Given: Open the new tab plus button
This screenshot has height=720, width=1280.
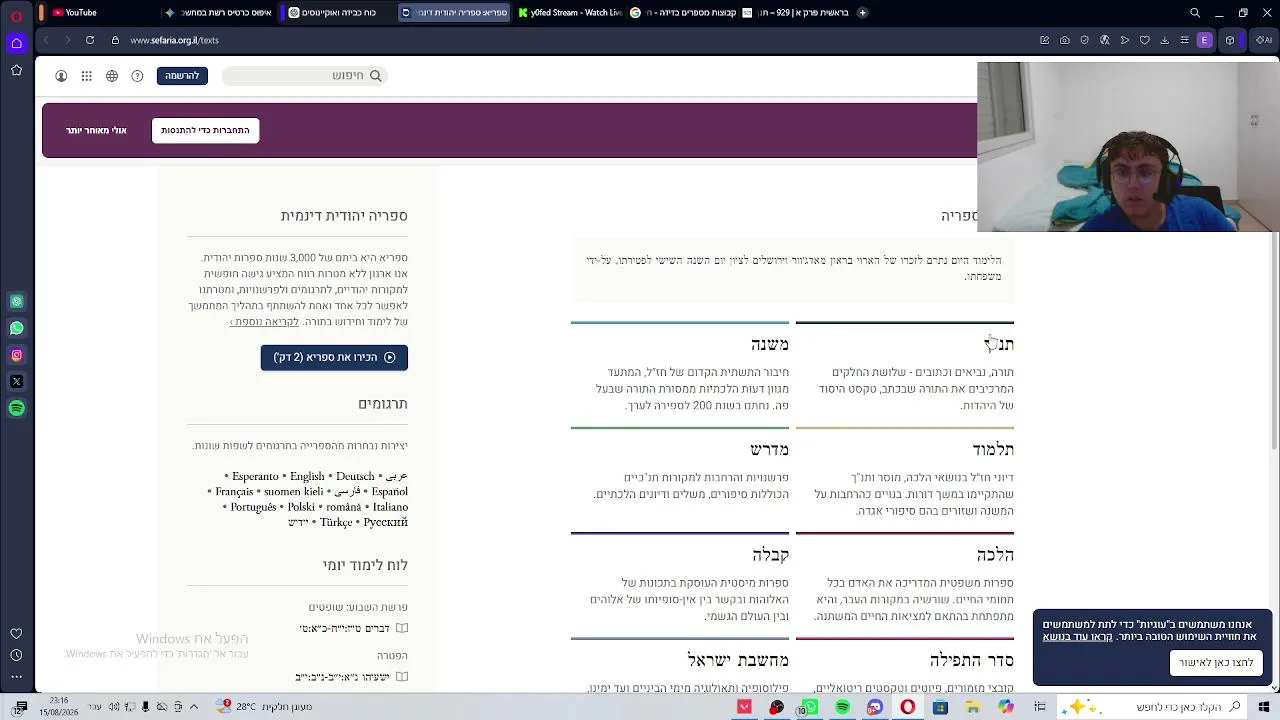Looking at the screenshot, I should coord(862,13).
